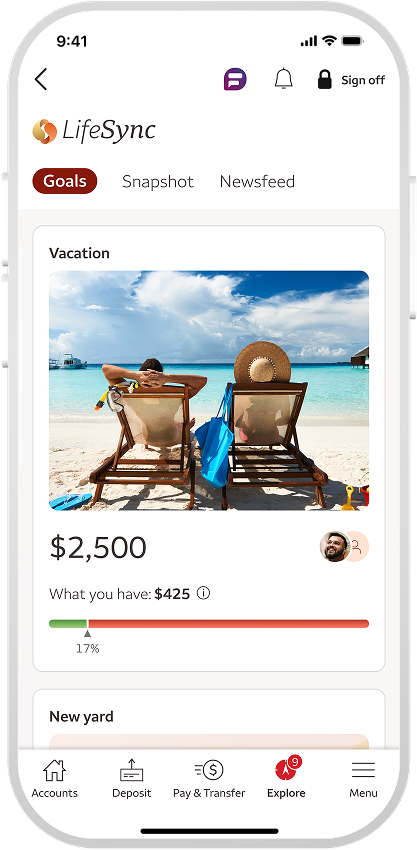Click the Vacation goal title
The height and width of the screenshot is (850, 417).
pos(79,253)
